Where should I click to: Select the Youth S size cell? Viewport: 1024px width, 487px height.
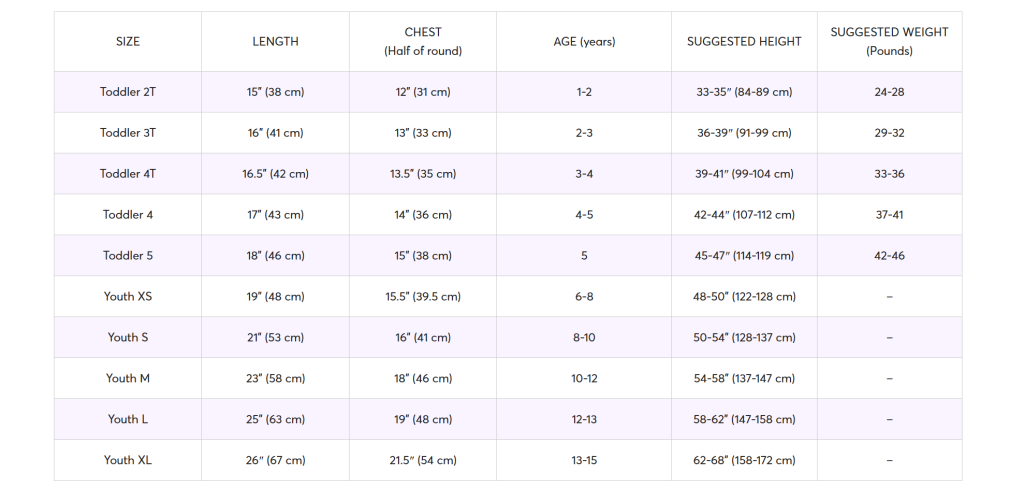(x=128, y=338)
